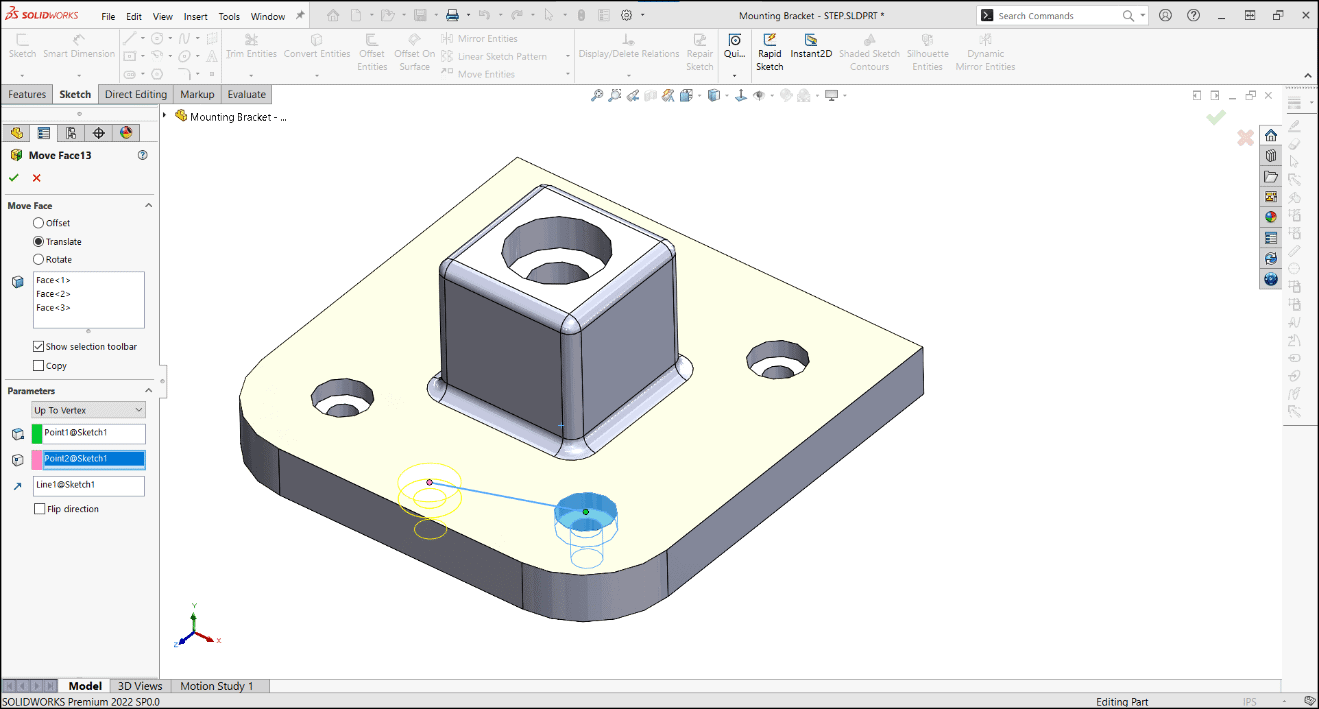Image resolution: width=1319 pixels, height=709 pixels.
Task: Open the View menu
Action: pyautogui.click(x=163, y=16)
